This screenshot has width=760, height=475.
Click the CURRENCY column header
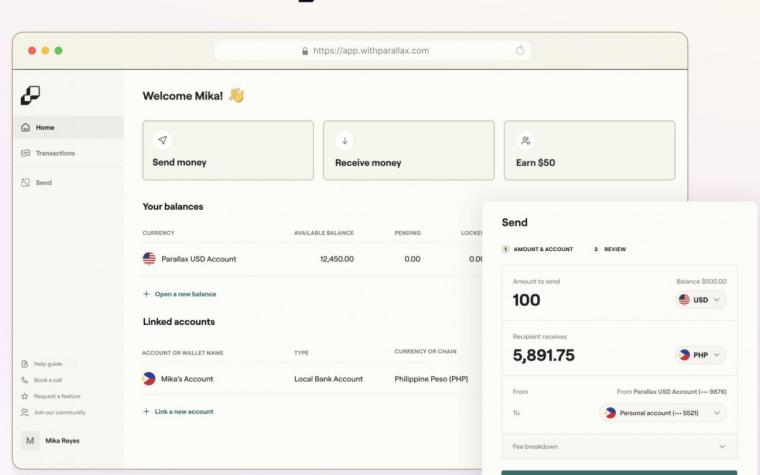pos(158,233)
